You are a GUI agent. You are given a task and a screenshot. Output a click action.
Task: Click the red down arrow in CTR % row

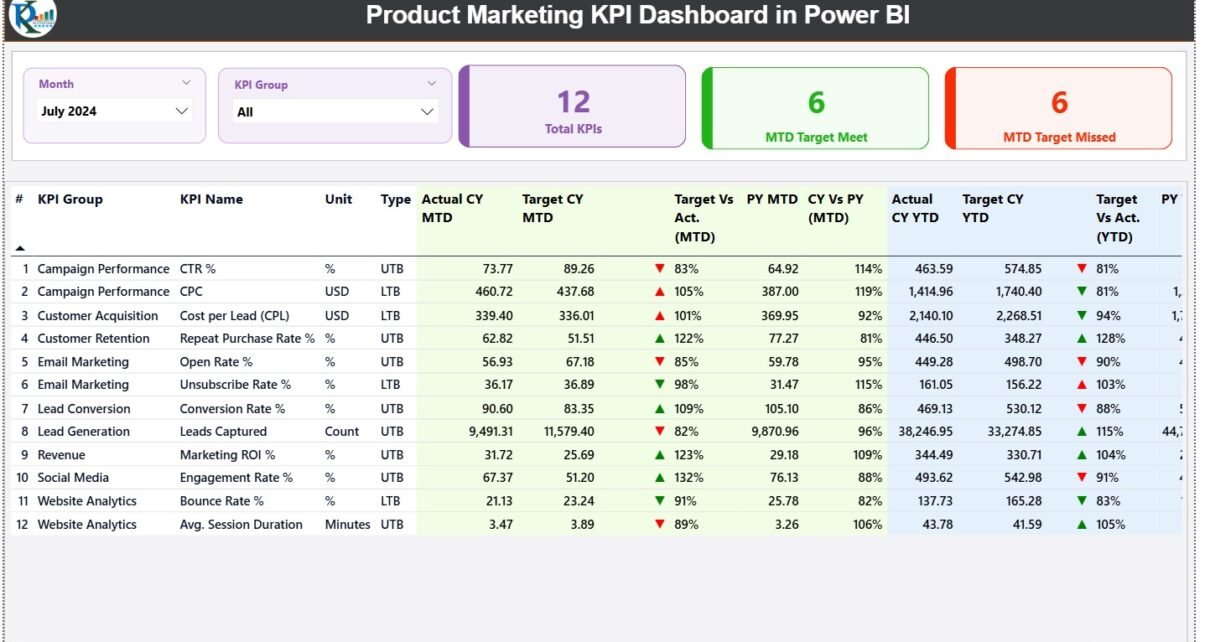tap(659, 269)
